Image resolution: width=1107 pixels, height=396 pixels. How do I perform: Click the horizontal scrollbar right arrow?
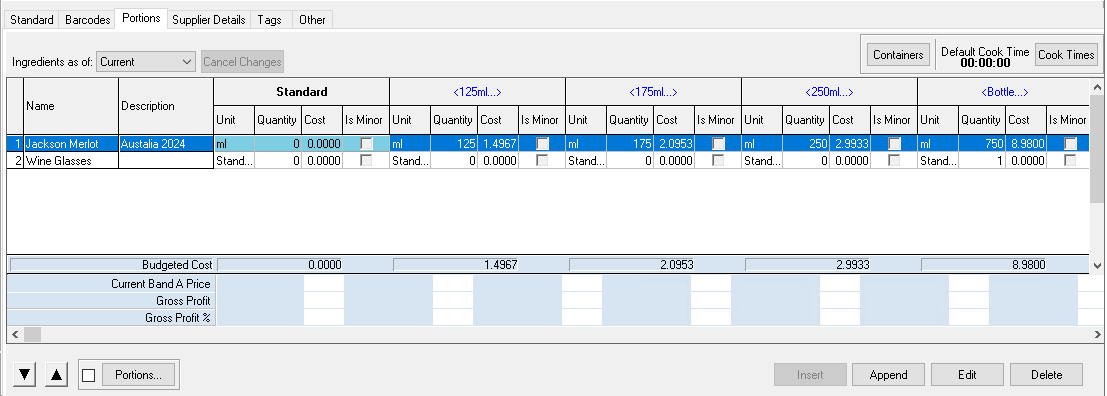tap(1096, 333)
